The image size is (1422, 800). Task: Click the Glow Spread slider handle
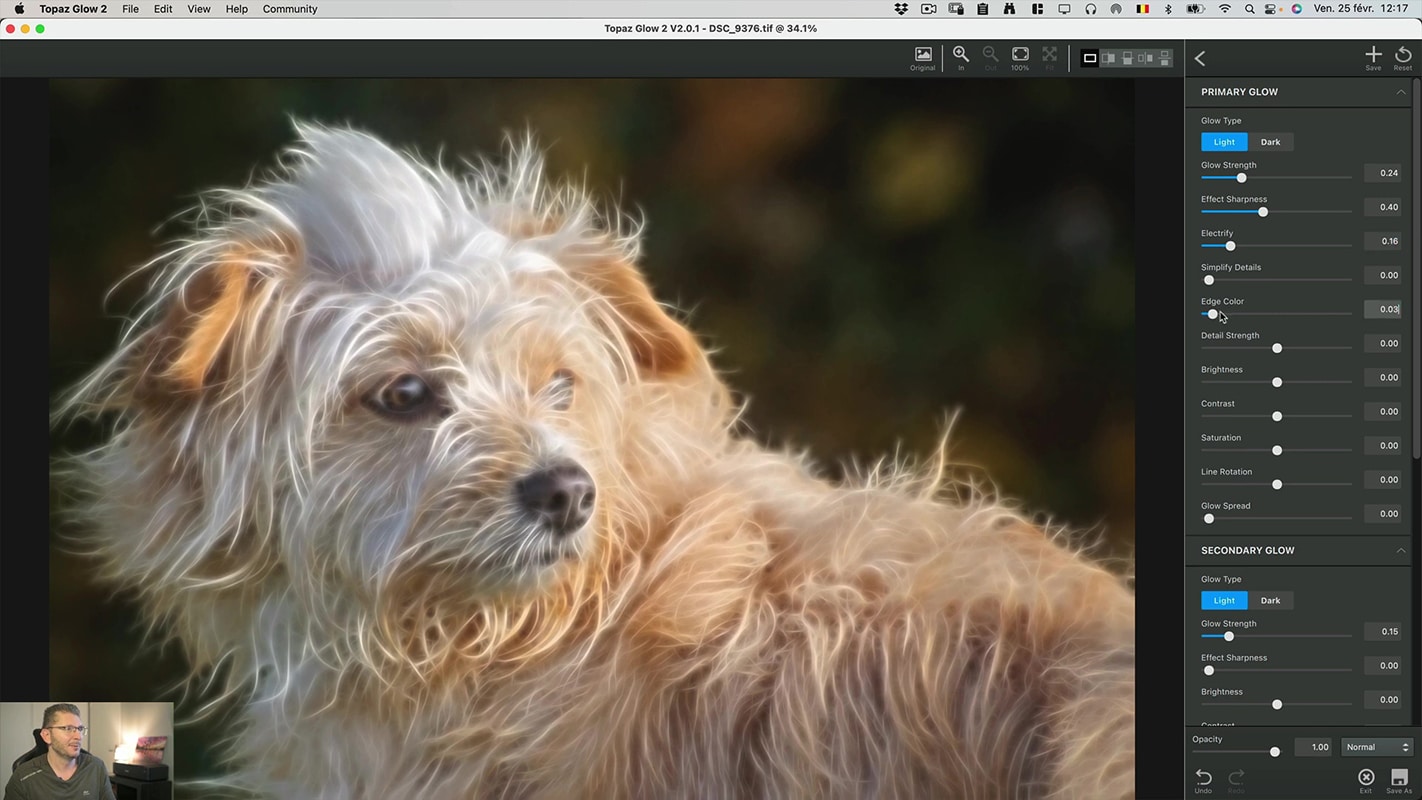point(1209,518)
